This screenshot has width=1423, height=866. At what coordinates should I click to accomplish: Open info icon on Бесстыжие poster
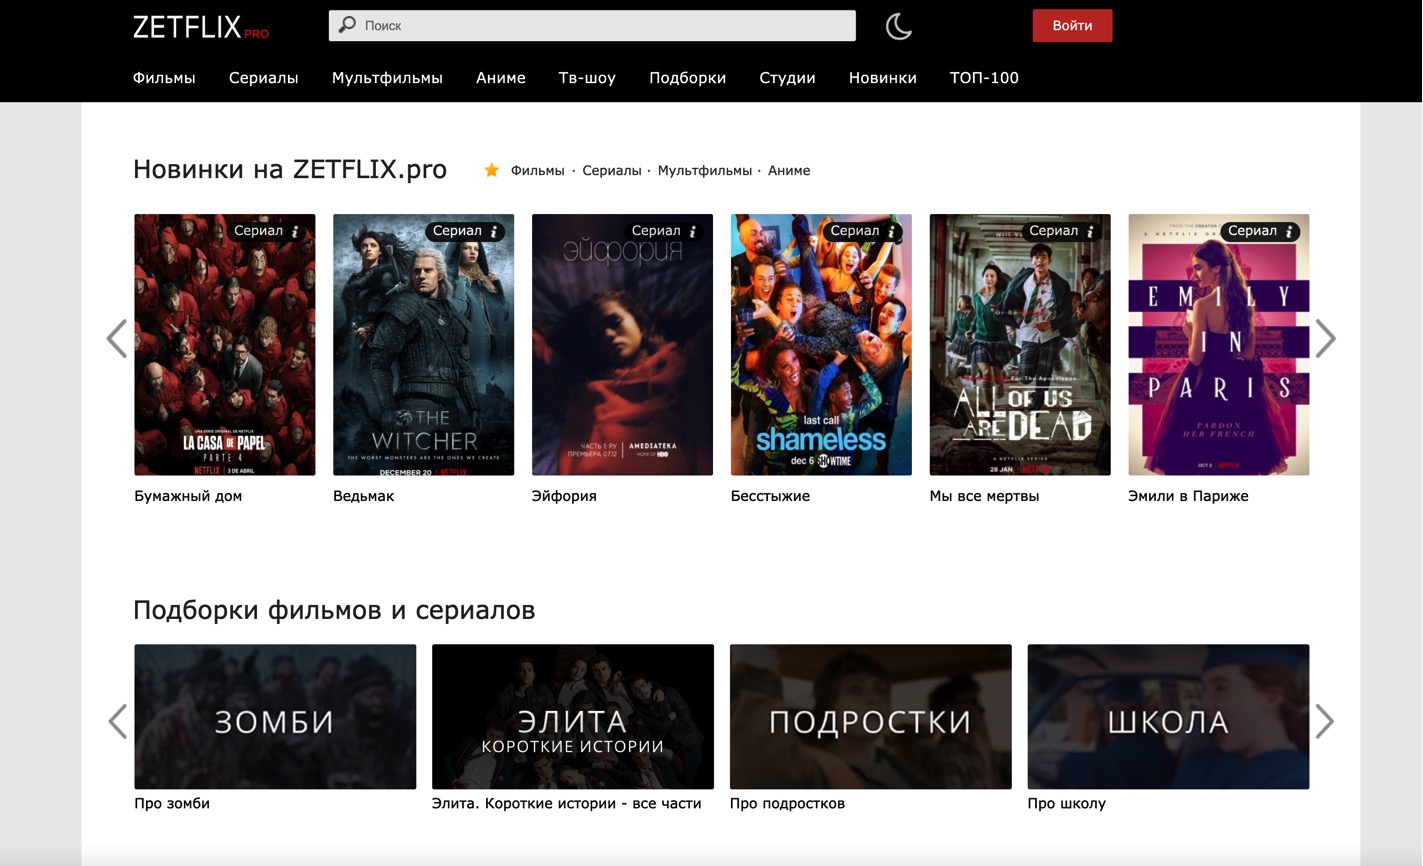[x=891, y=231]
